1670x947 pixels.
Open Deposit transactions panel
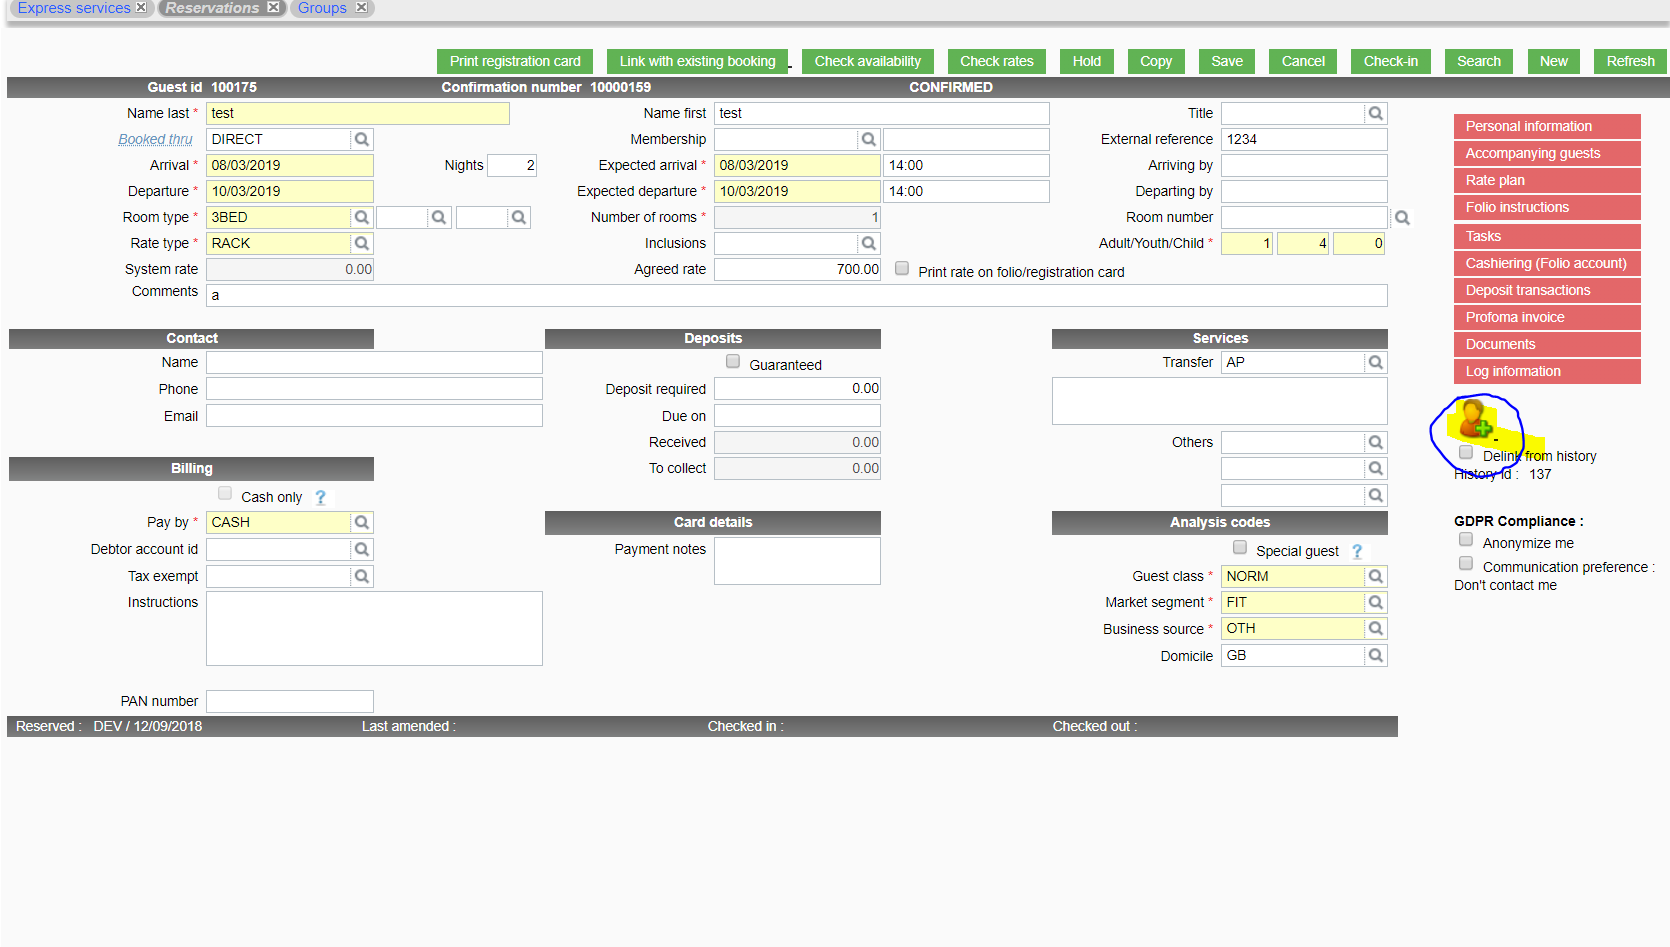point(1547,290)
